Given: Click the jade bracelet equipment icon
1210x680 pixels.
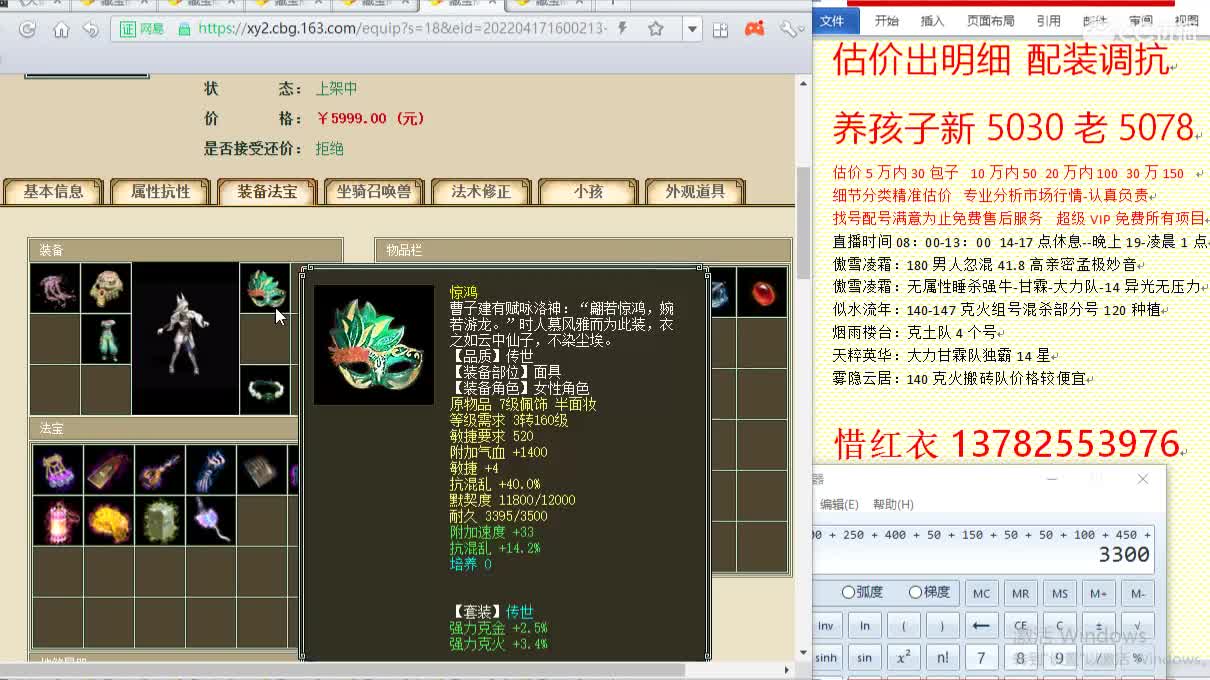Looking at the screenshot, I should [264, 390].
